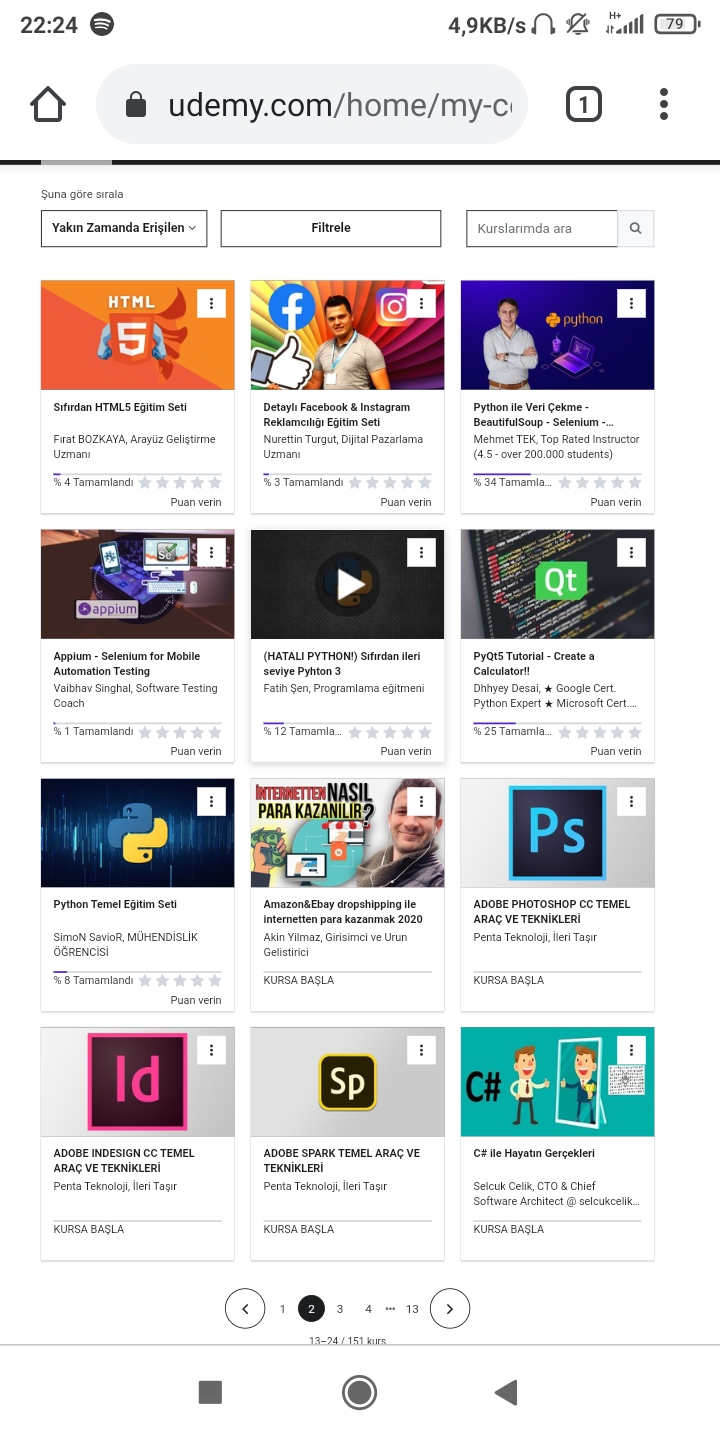This screenshot has height=1440, width=720.
Task: Open PyQt5 Tutorial - Create a Calculator title
Action: (x=534, y=664)
